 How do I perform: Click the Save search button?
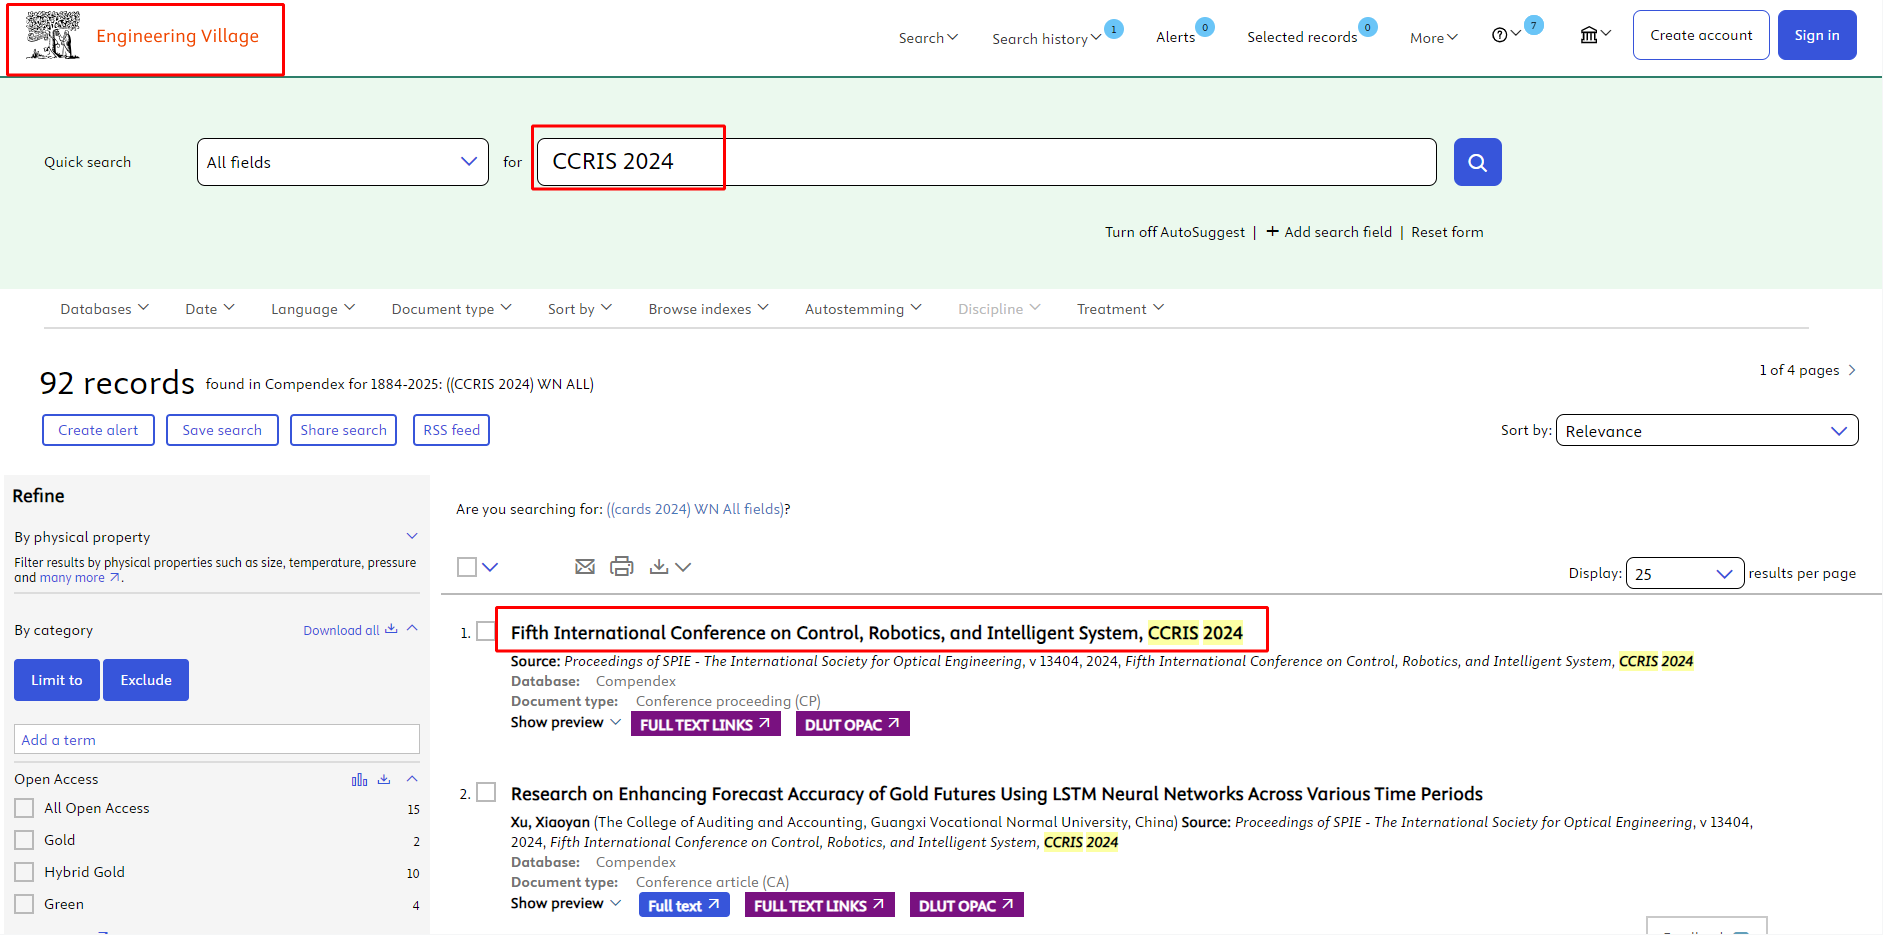tap(222, 430)
